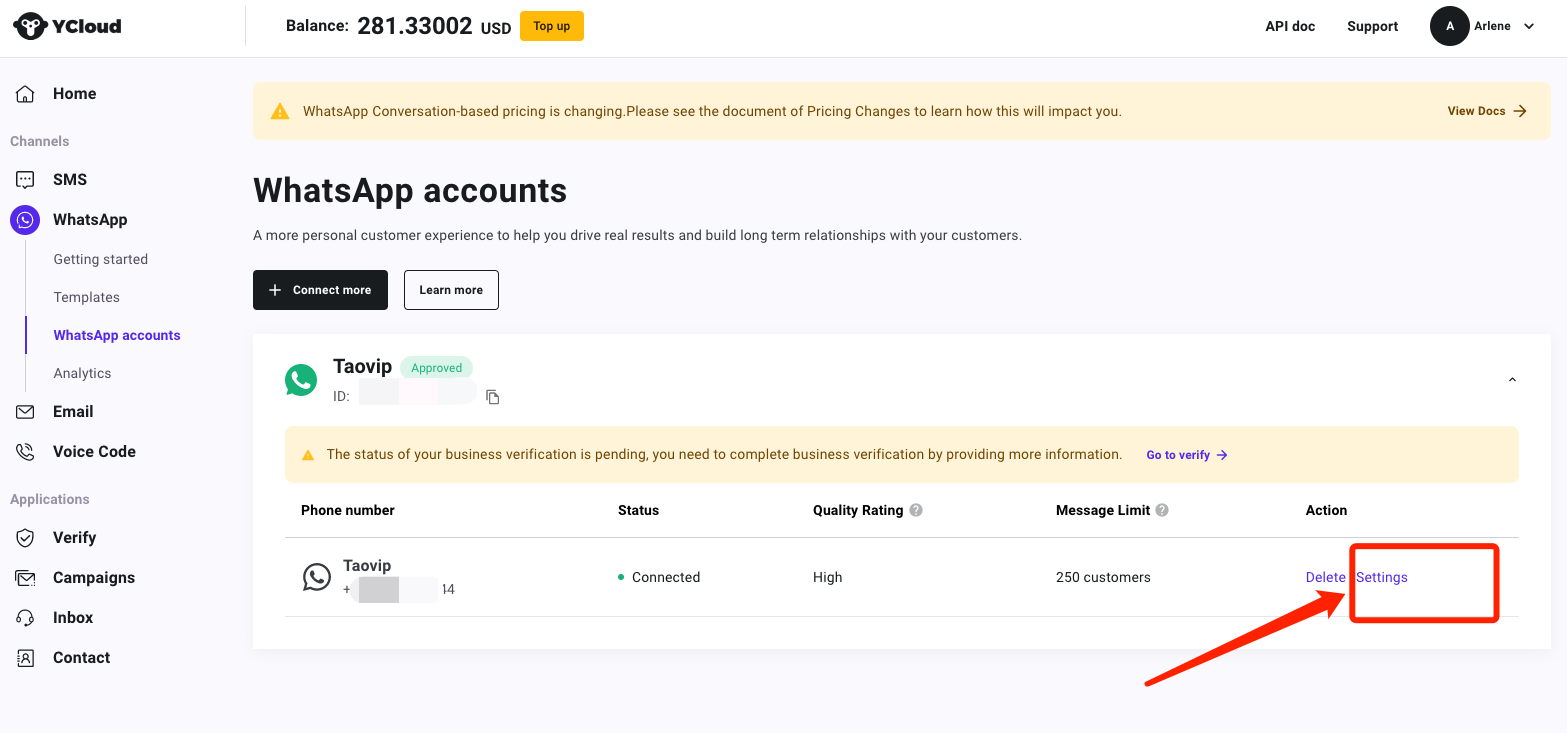
Task: Click the Message Limit help icon
Action: pyautogui.click(x=1162, y=510)
